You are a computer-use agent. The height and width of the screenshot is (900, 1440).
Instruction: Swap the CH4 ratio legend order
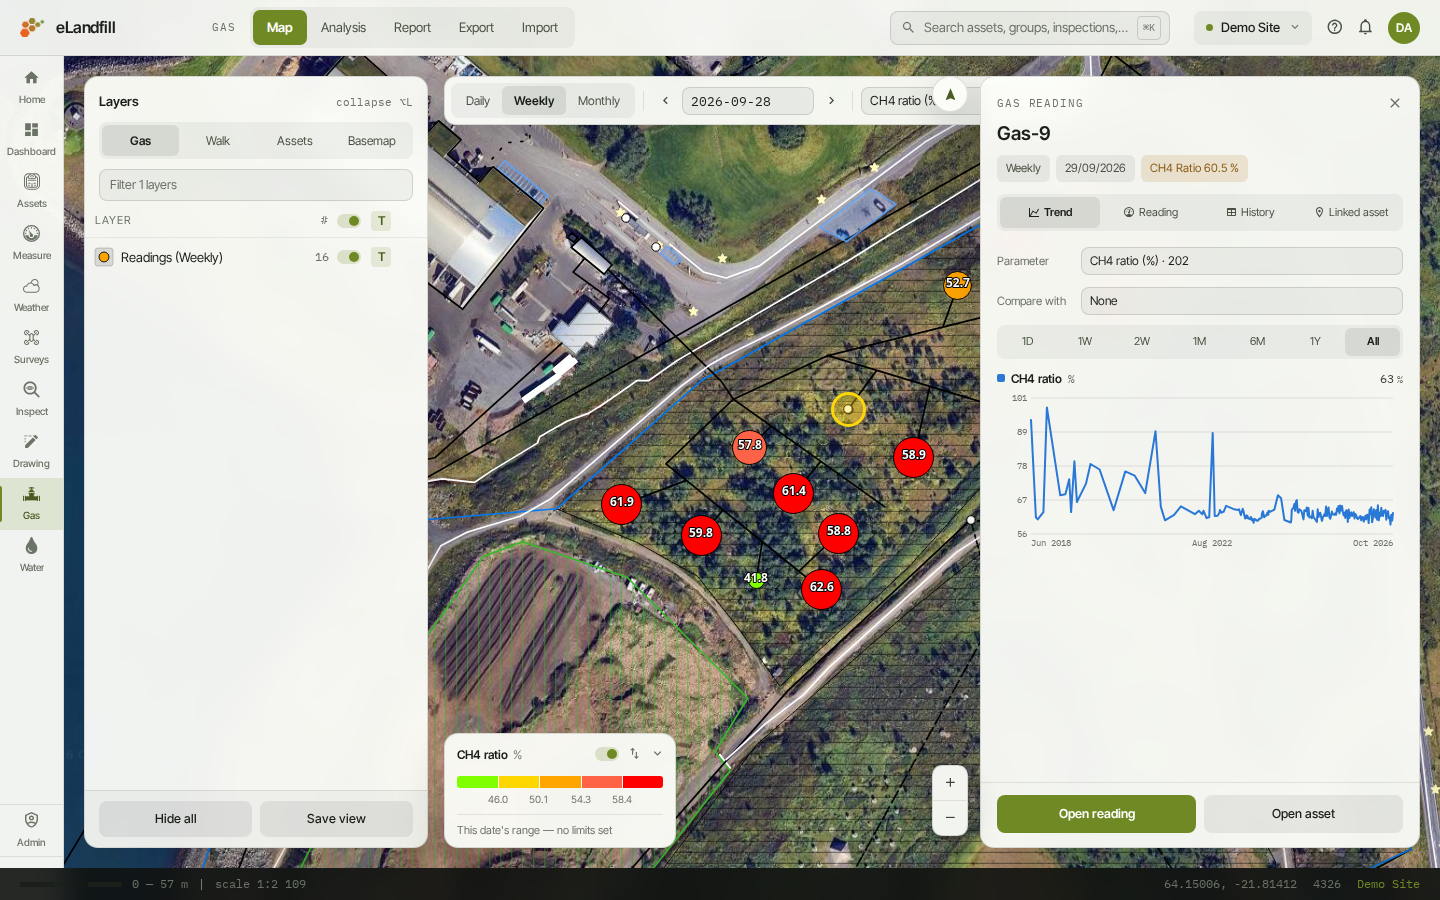tap(634, 754)
